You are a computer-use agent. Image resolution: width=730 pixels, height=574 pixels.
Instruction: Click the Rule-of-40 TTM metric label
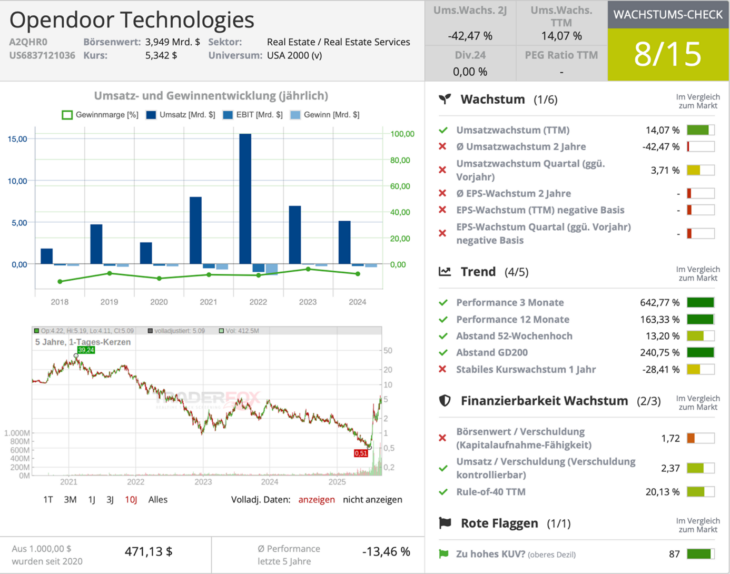(491, 492)
